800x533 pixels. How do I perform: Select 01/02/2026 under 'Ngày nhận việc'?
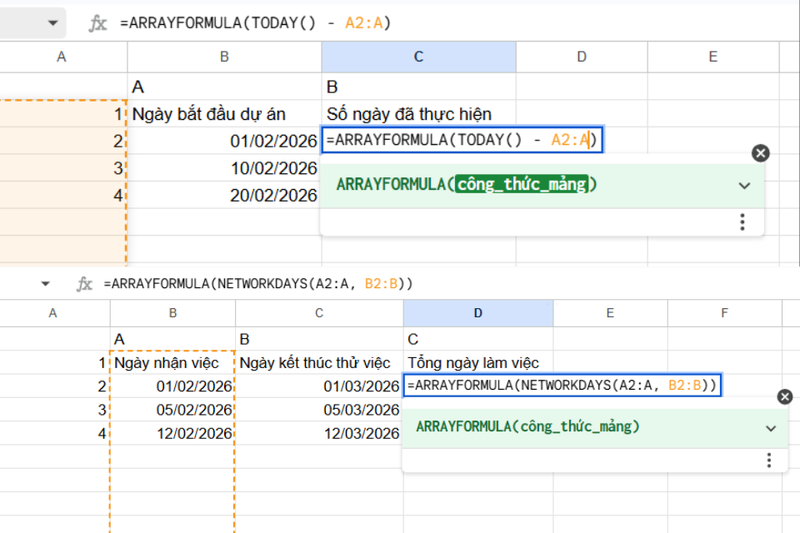[173, 386]
